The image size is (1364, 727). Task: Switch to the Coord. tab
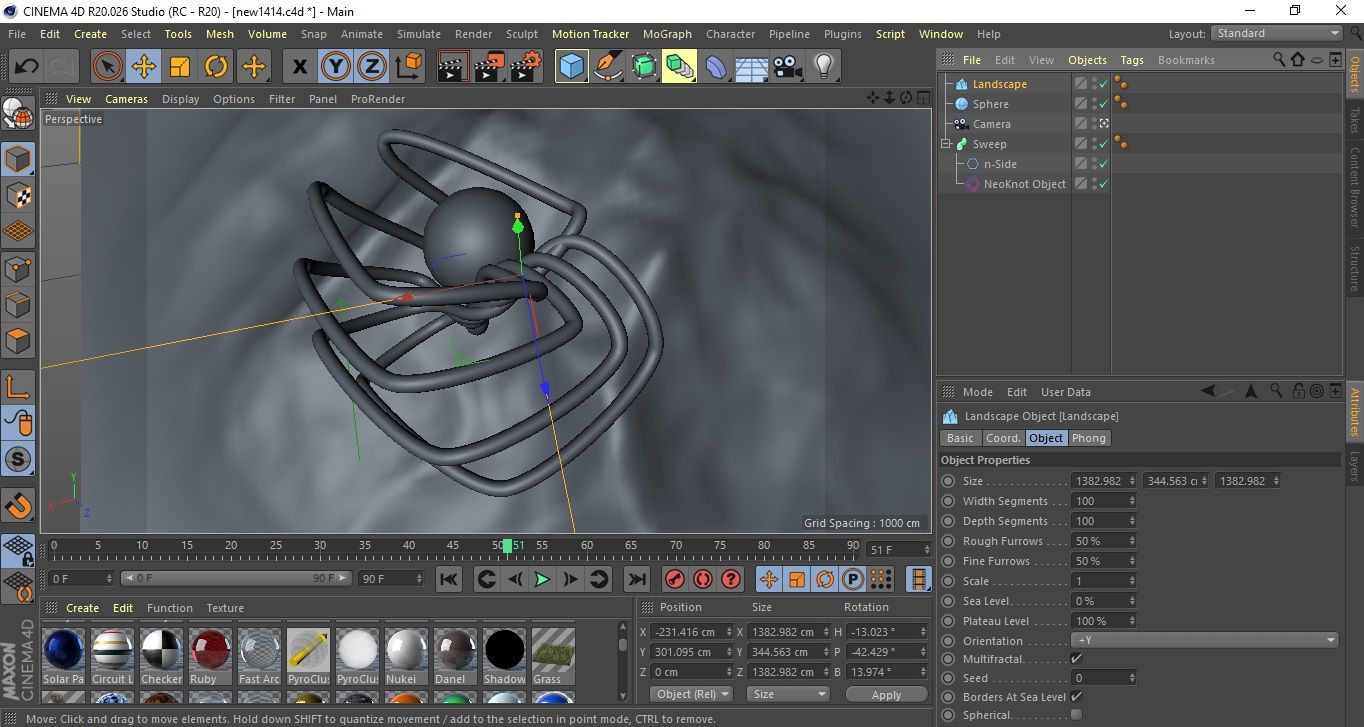tap(1003, 438)
